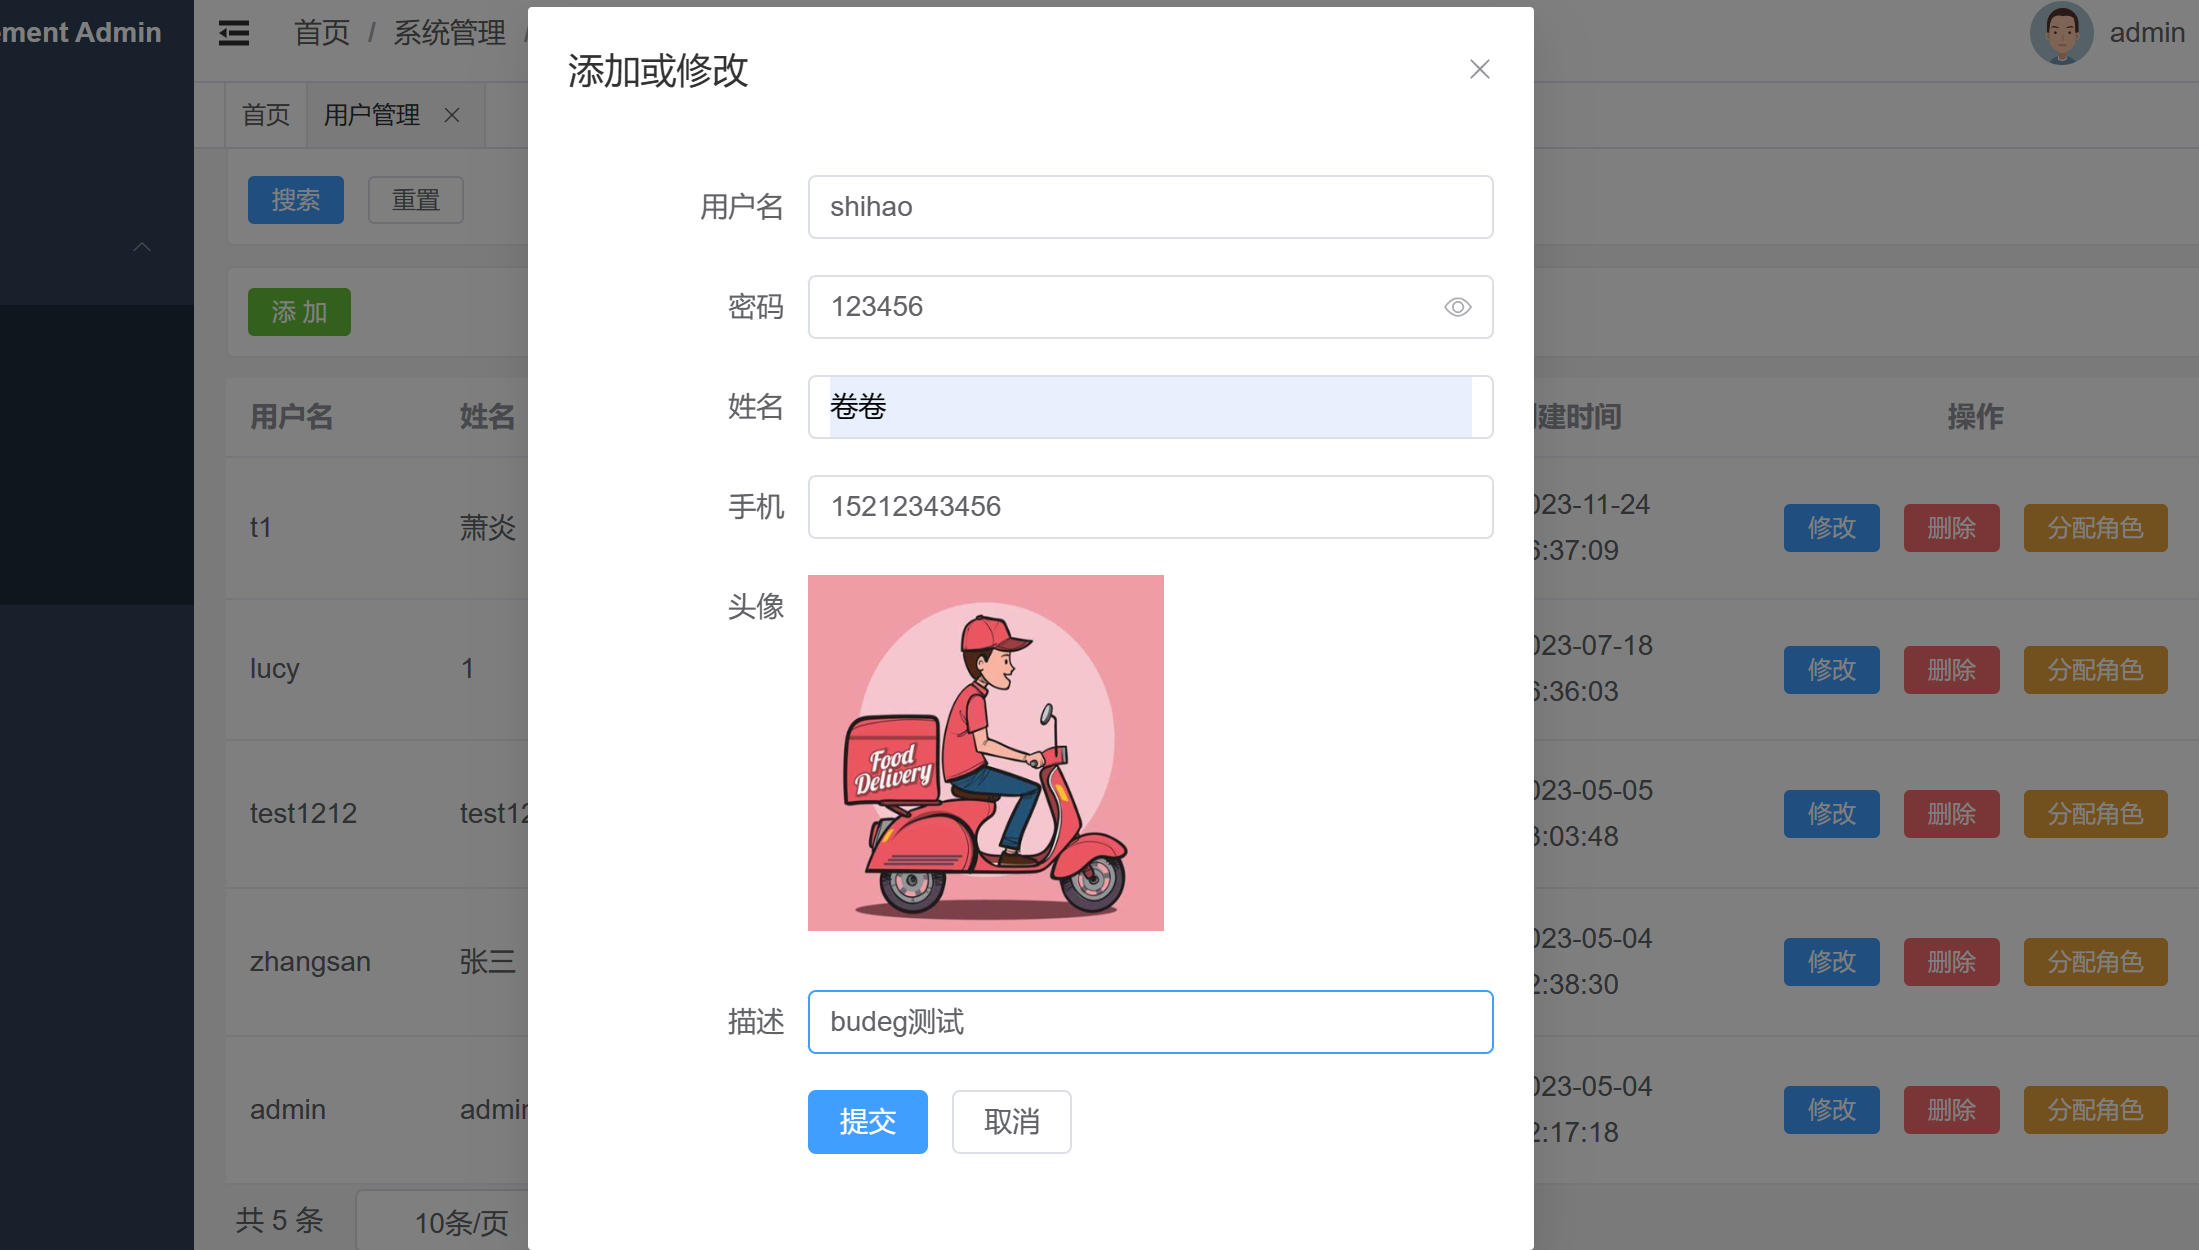Click the 搜索 button

pyautogui.click(x=296, y=200)
